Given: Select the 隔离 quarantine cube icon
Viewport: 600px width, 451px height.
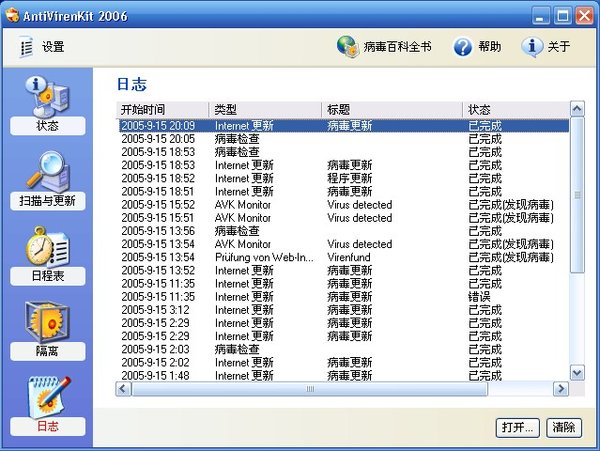Looking at the screenshot, I should tap(47, 321).
